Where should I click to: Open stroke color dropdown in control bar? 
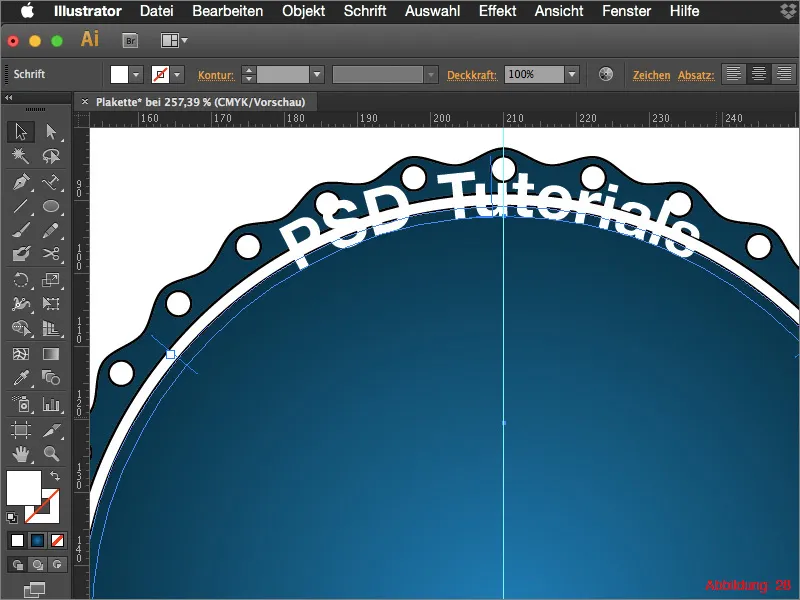(x=177, y=74)
